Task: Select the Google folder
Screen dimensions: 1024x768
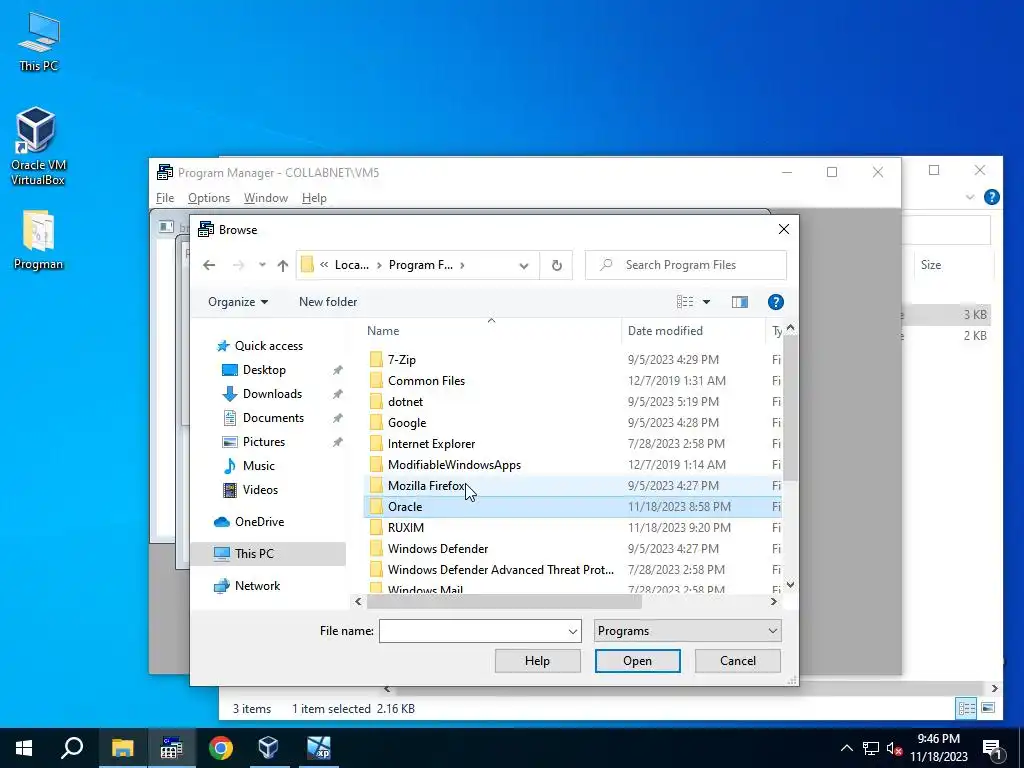Action: (572, 423)
